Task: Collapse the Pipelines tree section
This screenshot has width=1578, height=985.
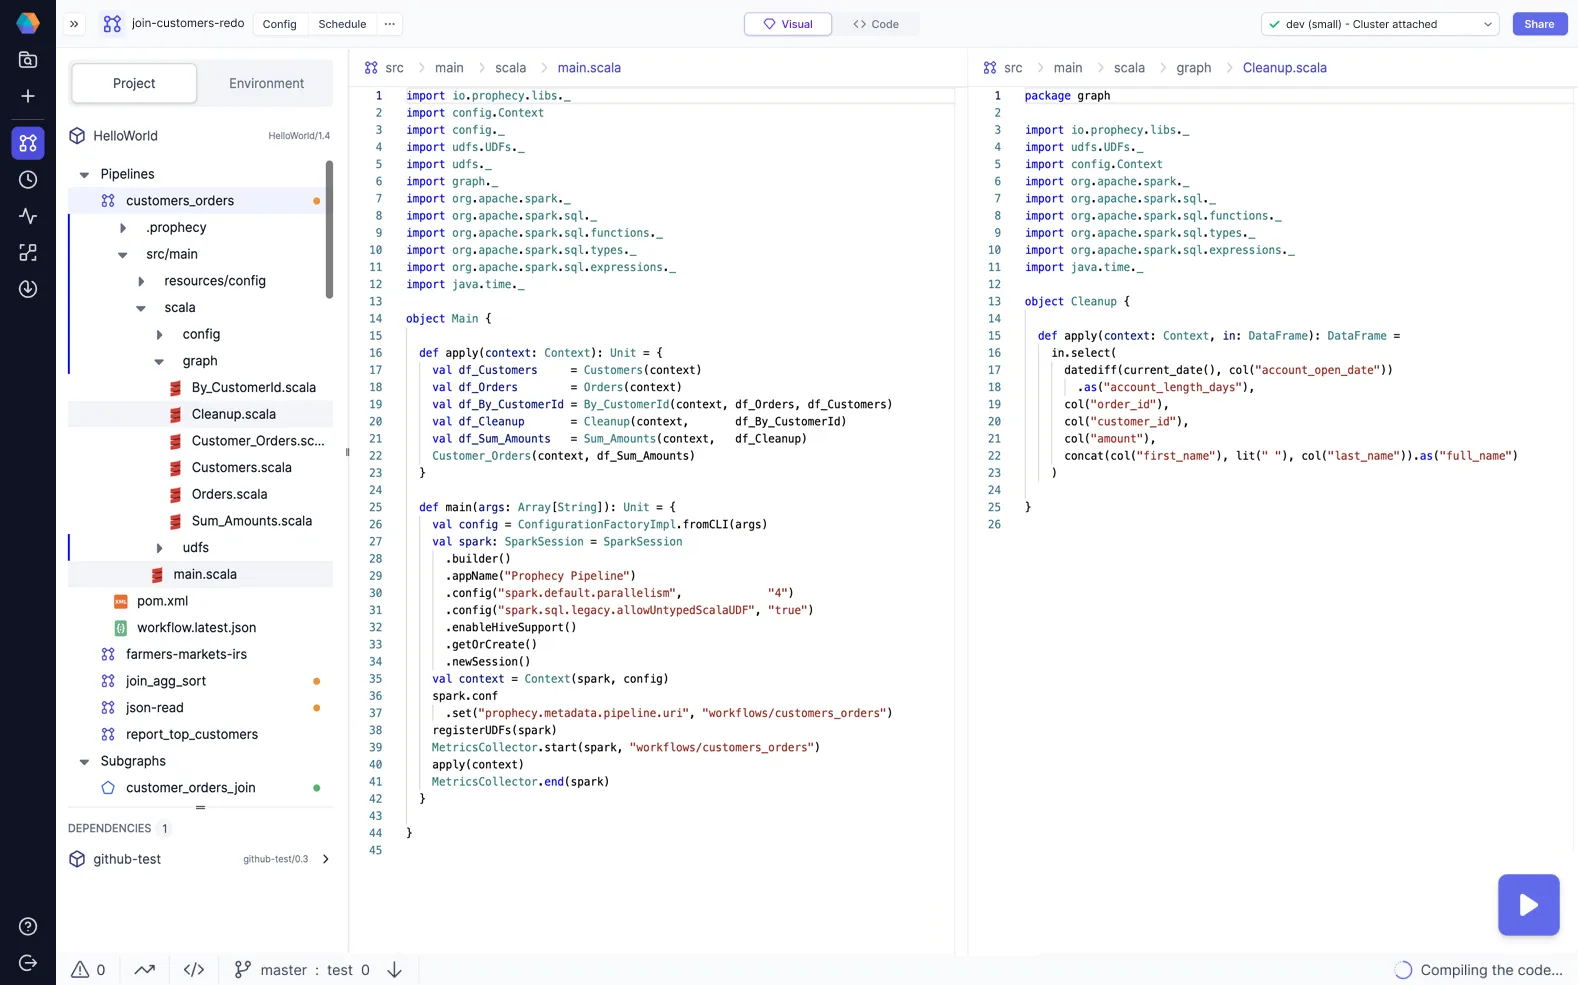Action: pyautogui.click(x=84, y=174)
